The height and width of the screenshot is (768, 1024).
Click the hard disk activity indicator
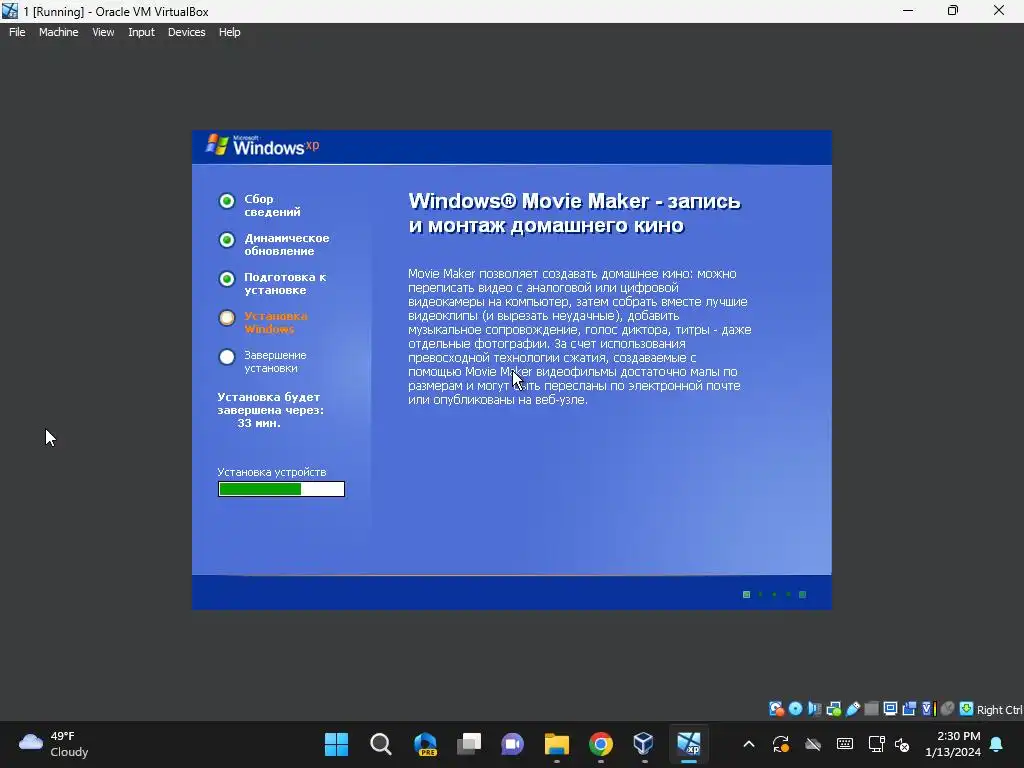[776, 709]
